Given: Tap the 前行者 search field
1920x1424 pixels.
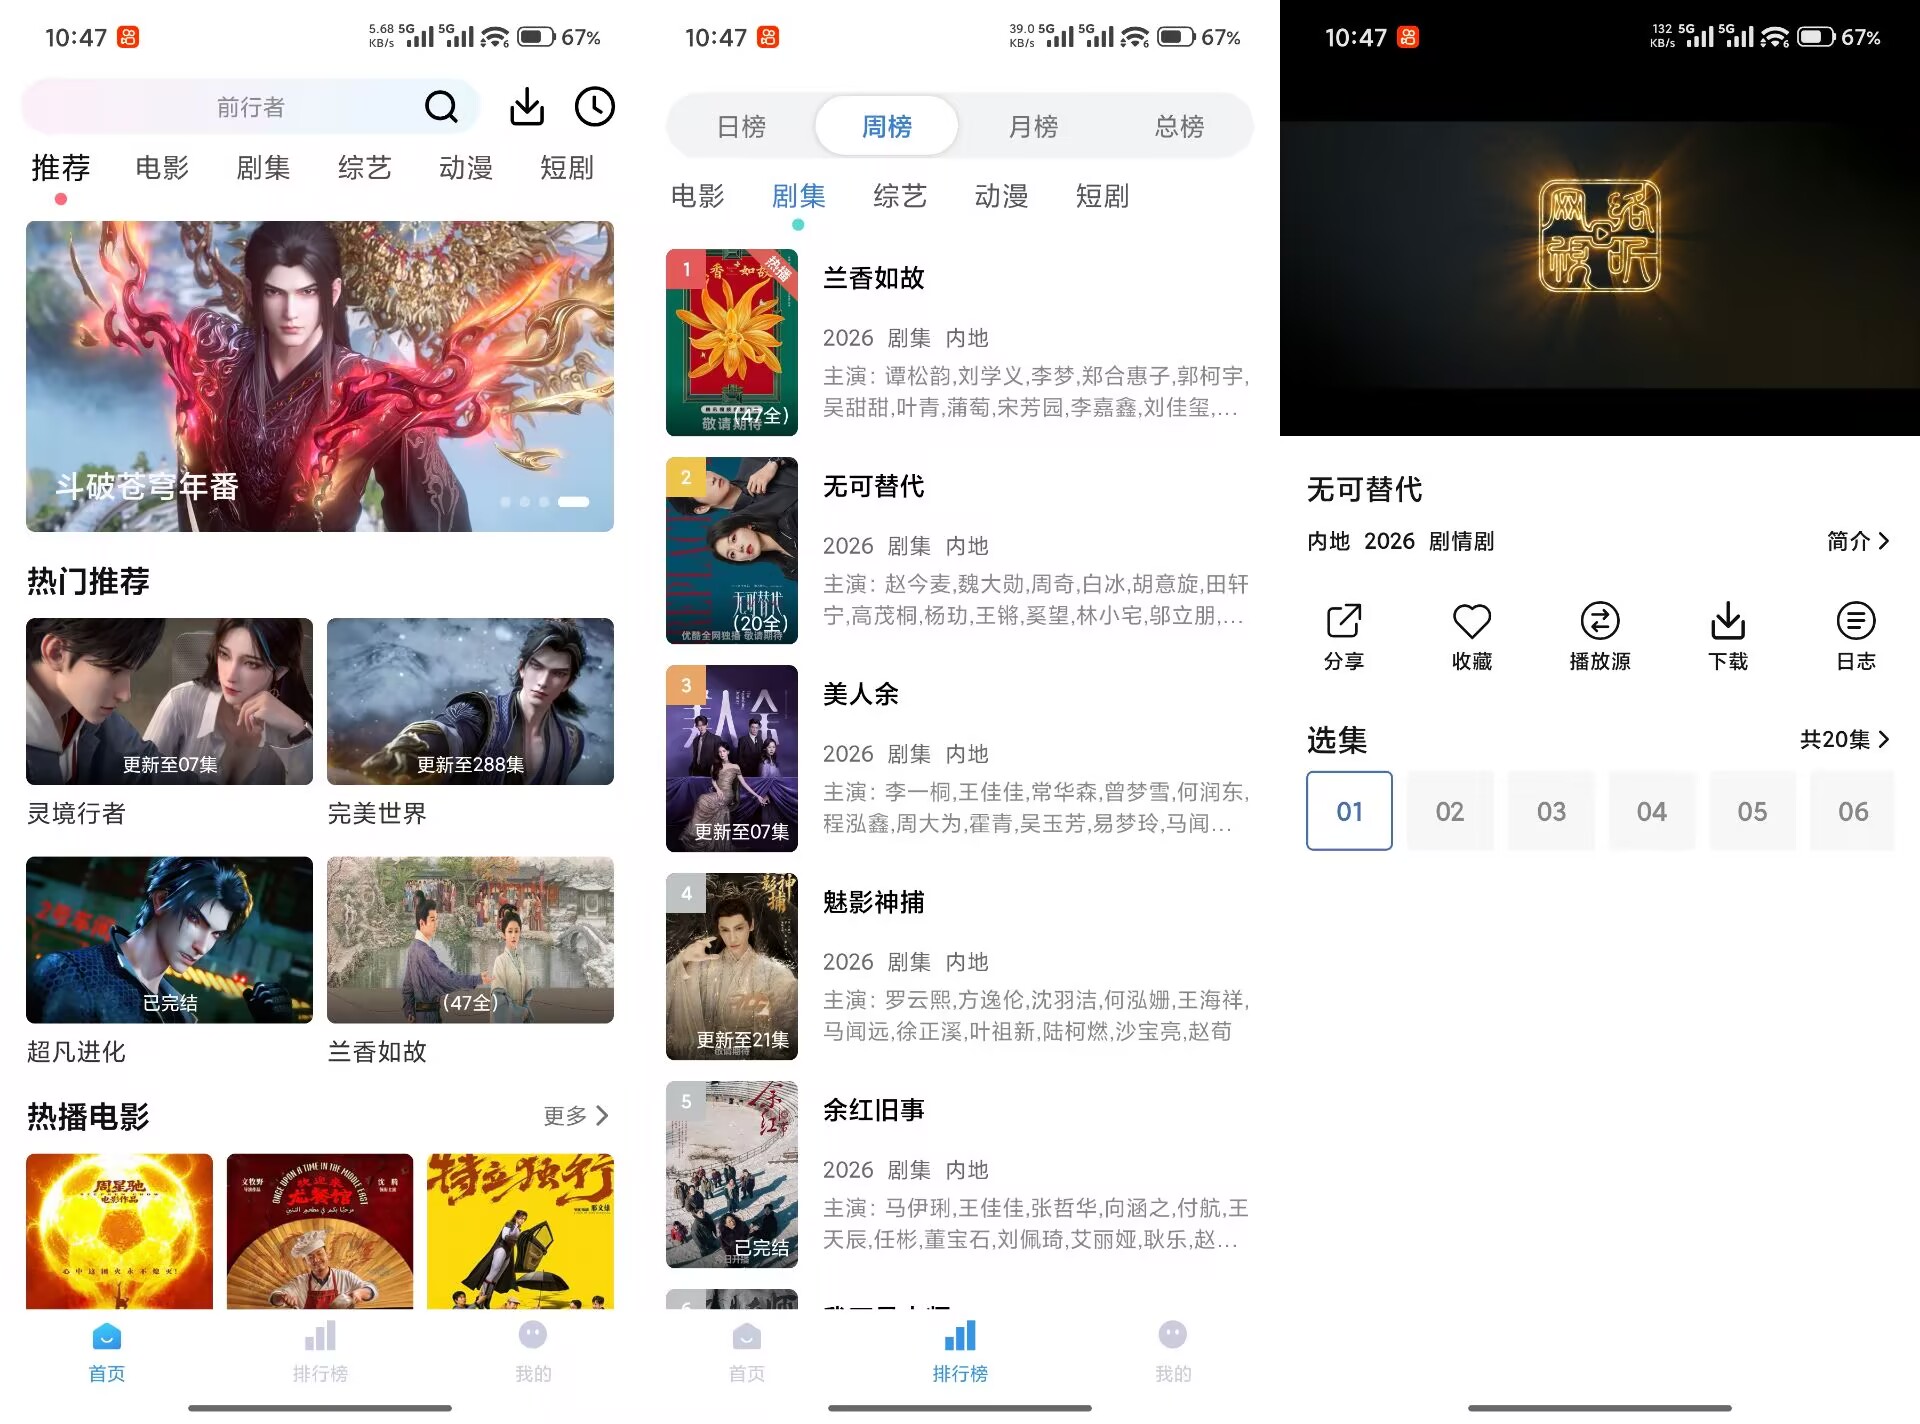Looking at the screenshot, I should pyautogui.click(x=250, y=106).
